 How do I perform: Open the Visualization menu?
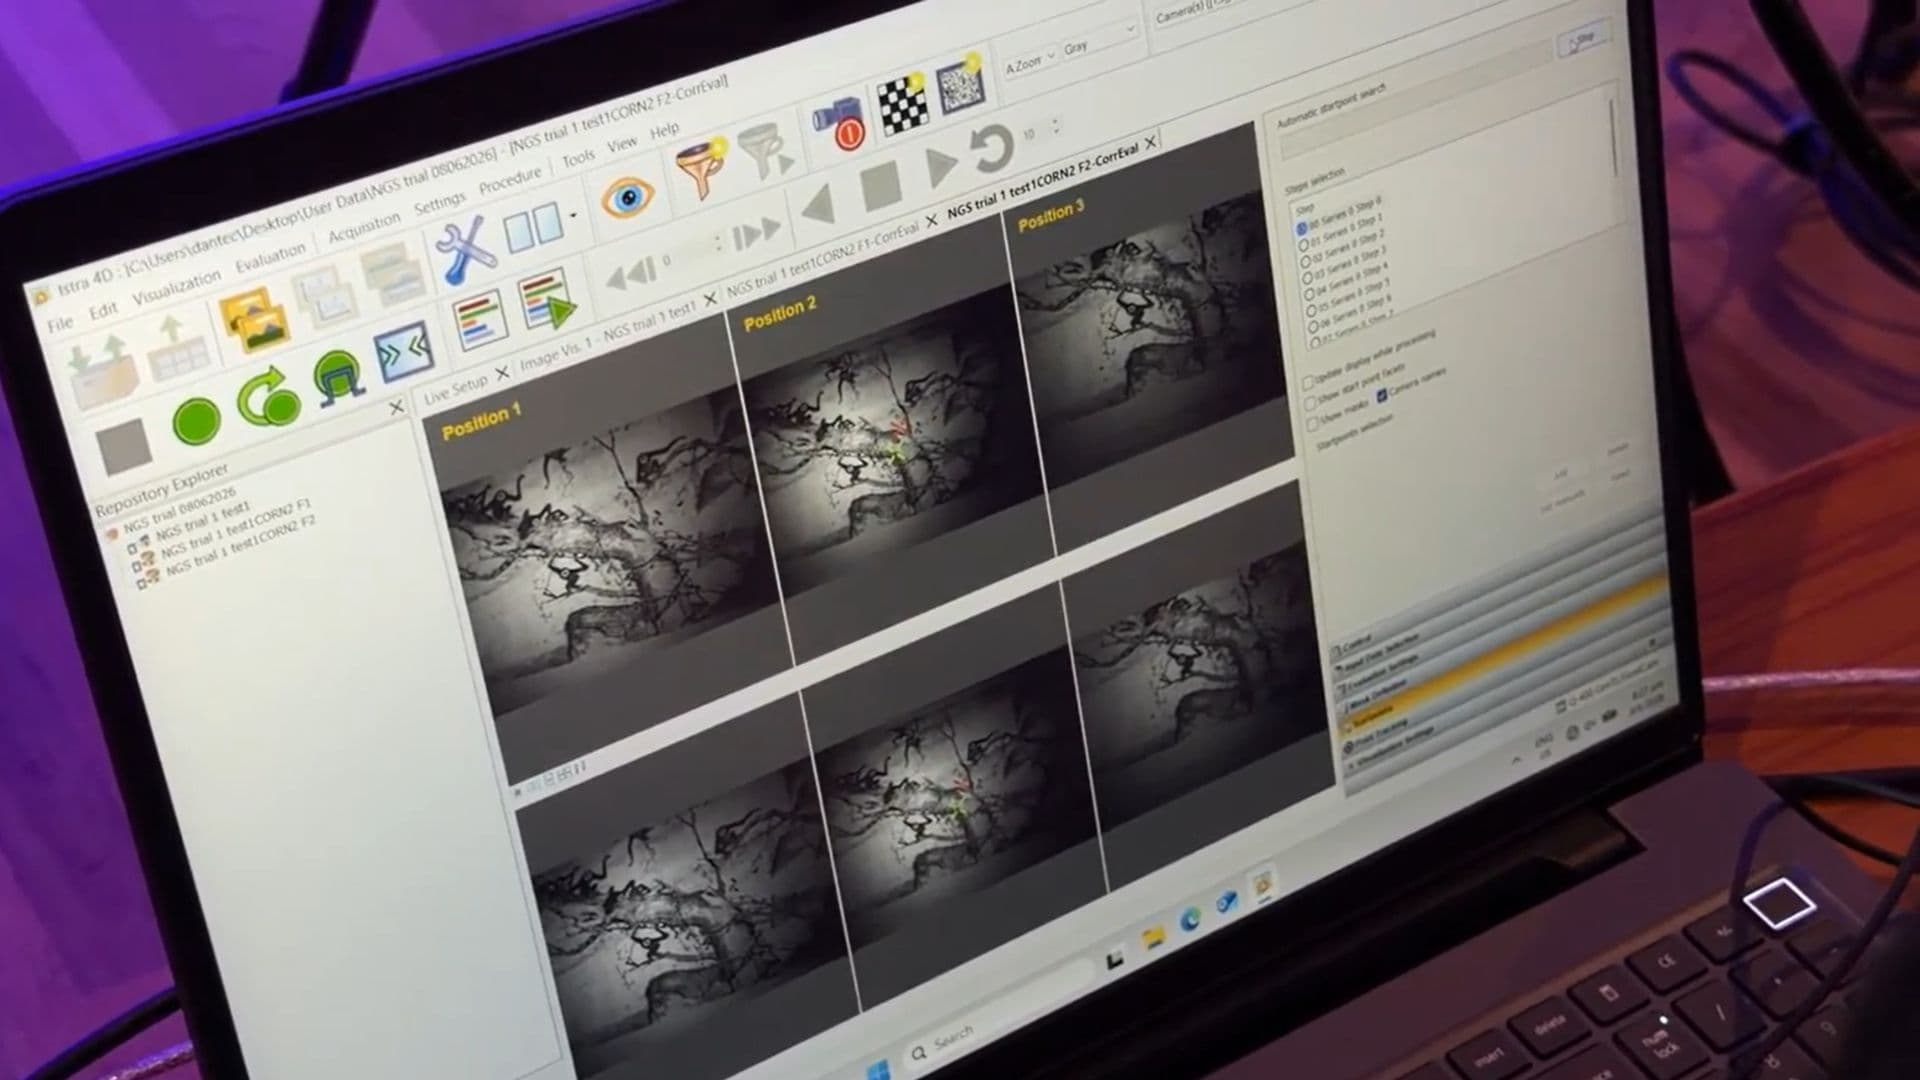[x=176, y=286]
